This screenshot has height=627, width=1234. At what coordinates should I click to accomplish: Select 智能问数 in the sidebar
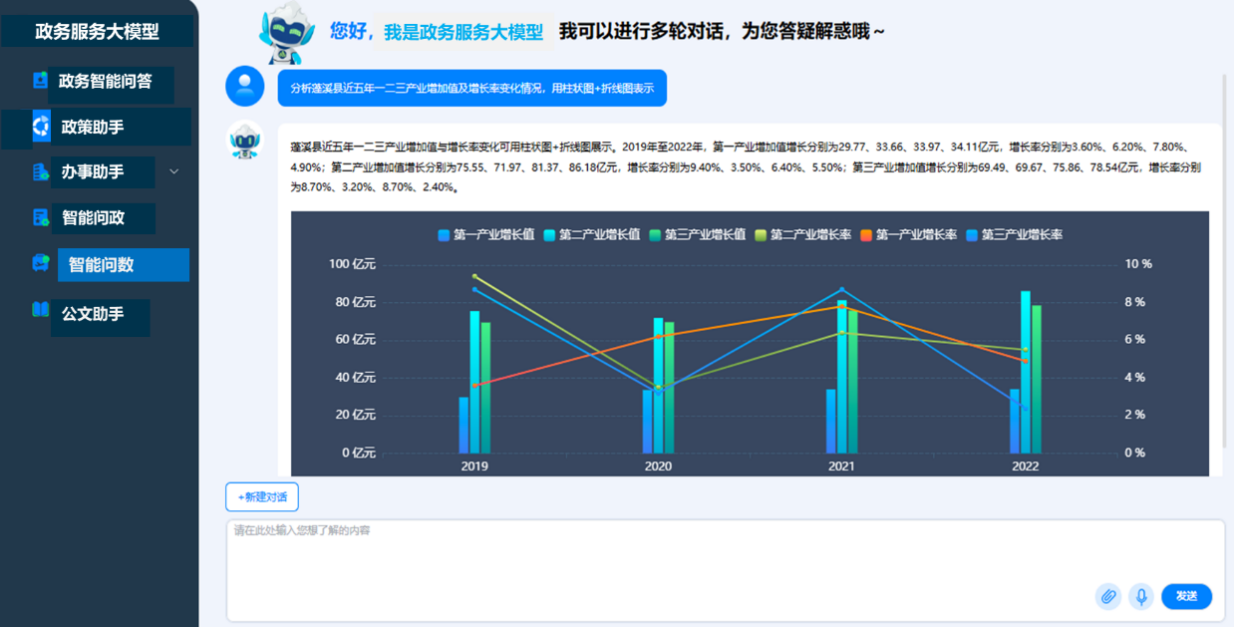pyautogui.click(x=101, y=265)
